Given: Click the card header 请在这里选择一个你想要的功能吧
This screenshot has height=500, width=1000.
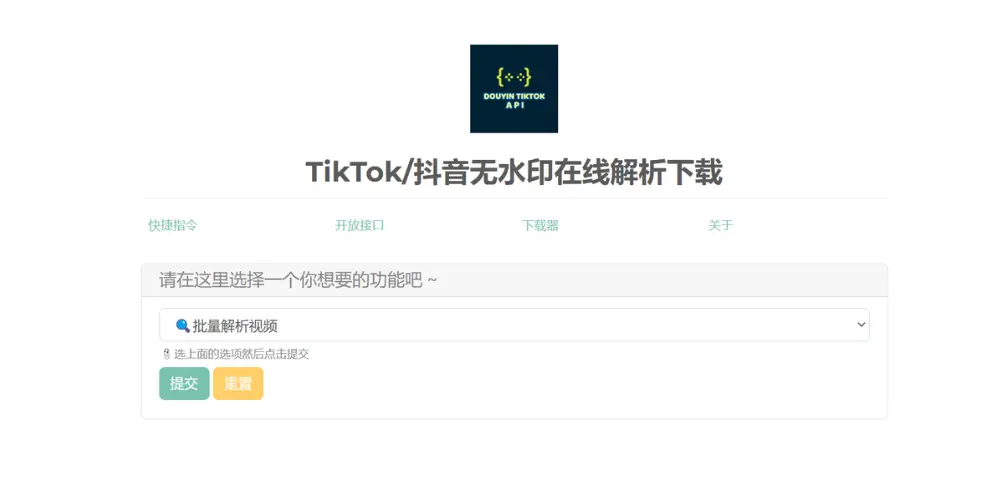Looking at the screenshot, I should [x=298, y=280].
